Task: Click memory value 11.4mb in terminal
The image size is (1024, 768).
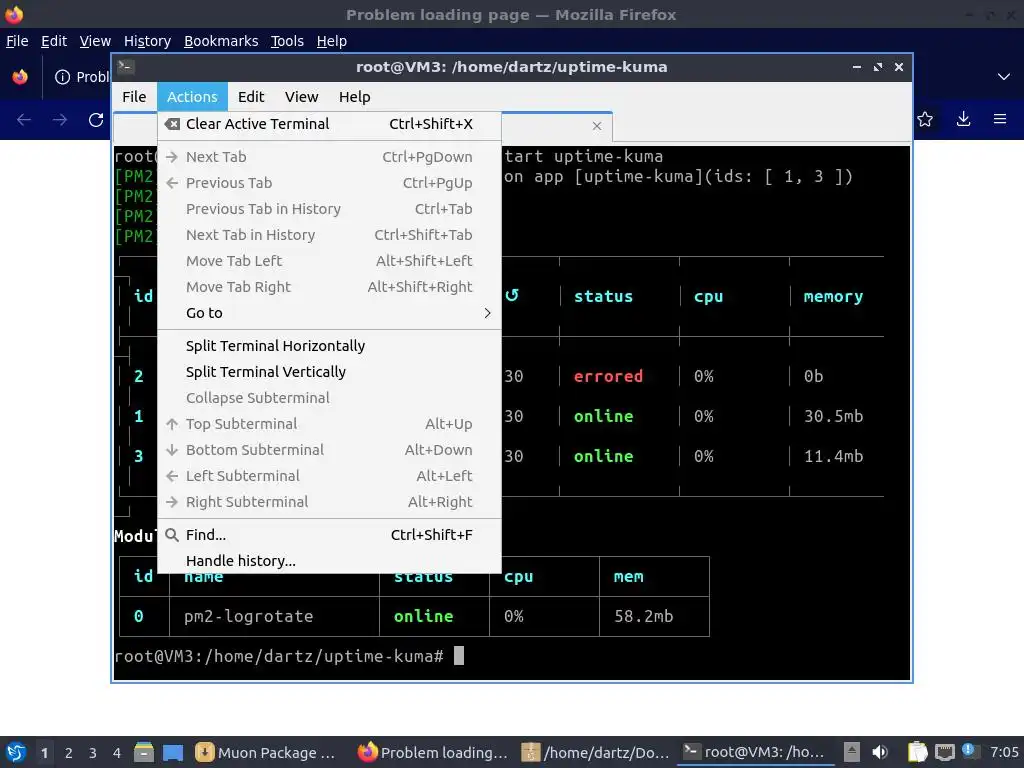Action: pyautogui.click(x=833, y=456)
